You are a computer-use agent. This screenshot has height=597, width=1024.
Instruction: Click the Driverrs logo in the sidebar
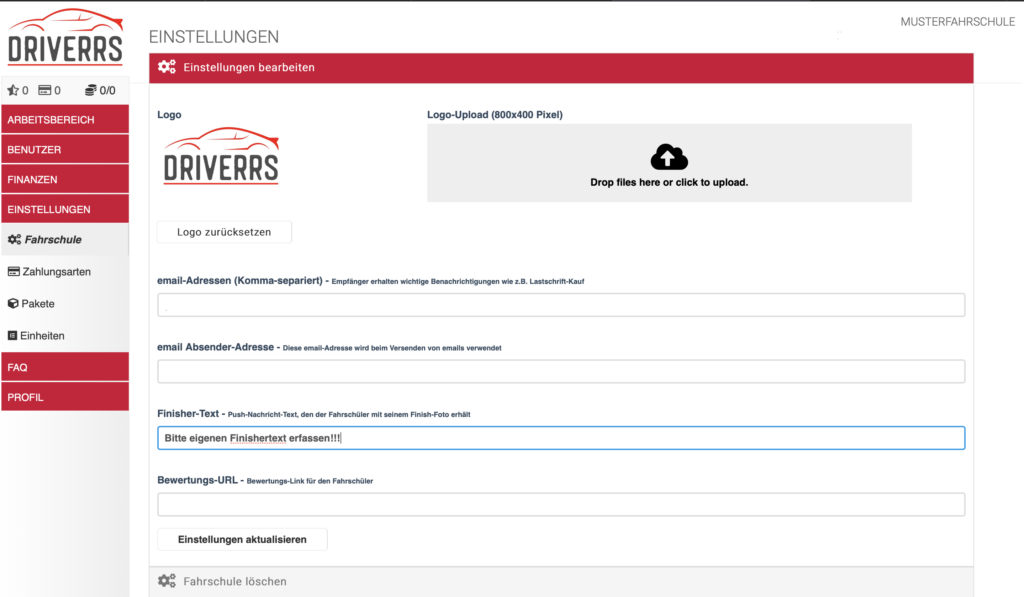[x=65, y=37]
